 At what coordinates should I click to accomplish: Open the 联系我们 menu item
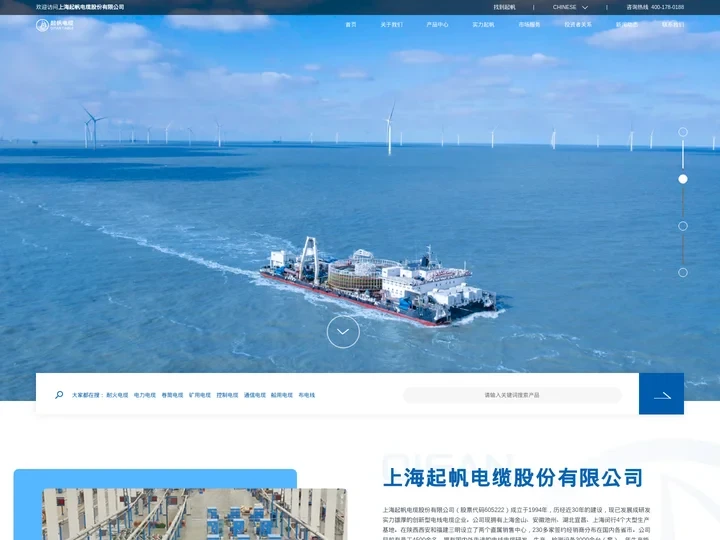673,25
